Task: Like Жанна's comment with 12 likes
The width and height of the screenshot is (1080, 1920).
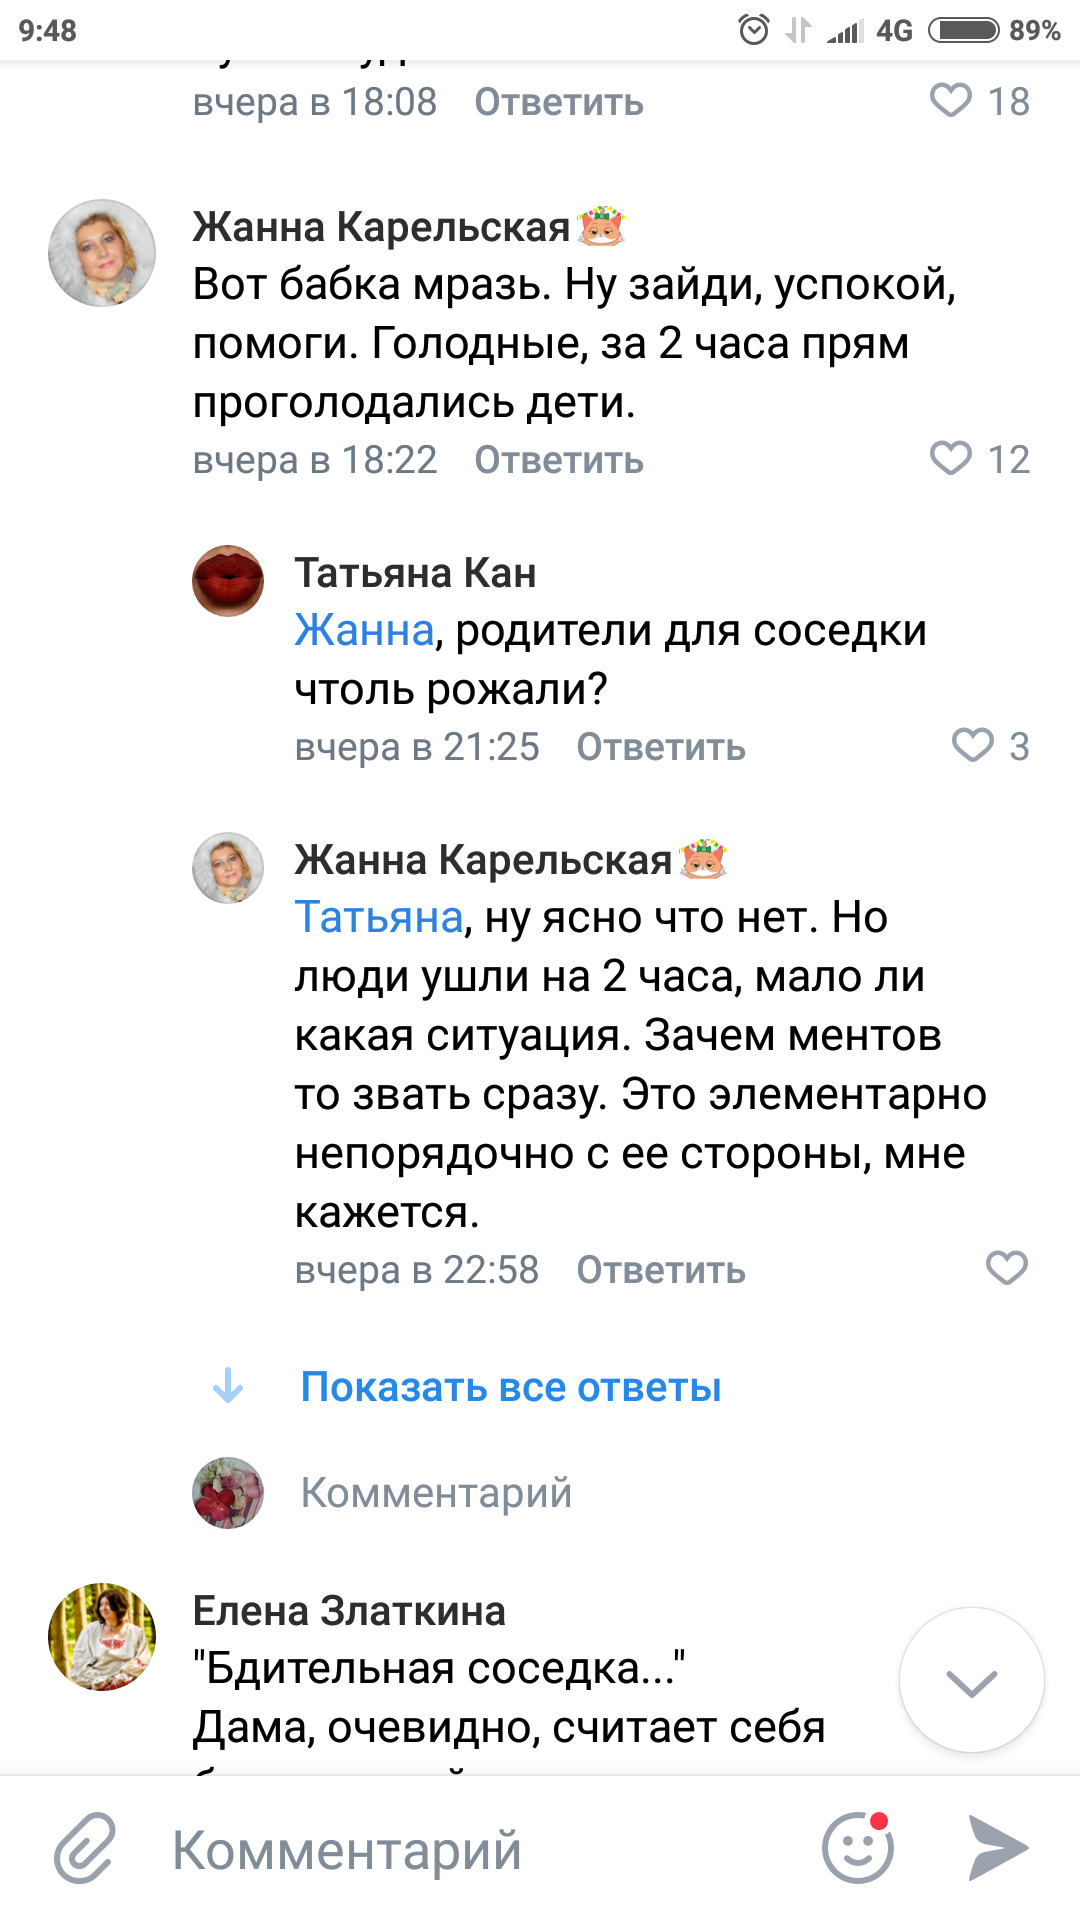Action: (x=951, y=459)
